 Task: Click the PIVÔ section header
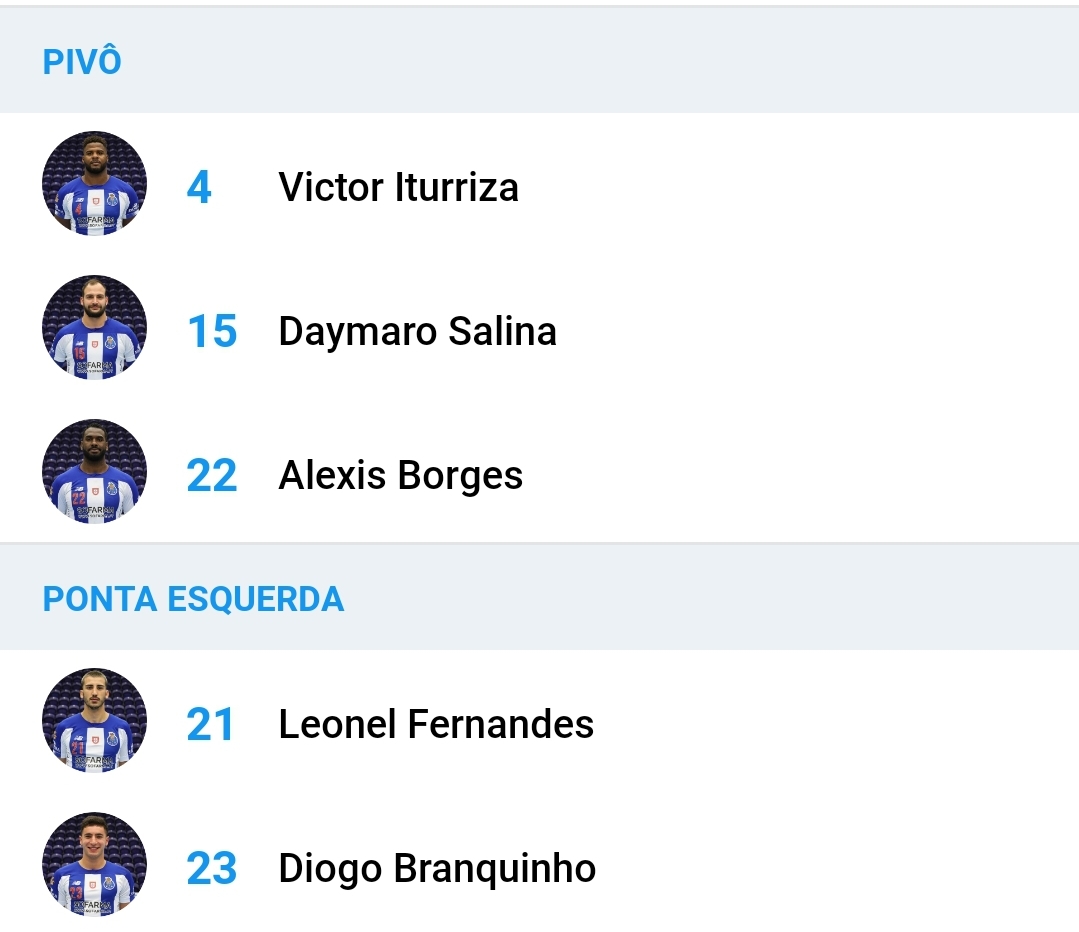[540, 61]
